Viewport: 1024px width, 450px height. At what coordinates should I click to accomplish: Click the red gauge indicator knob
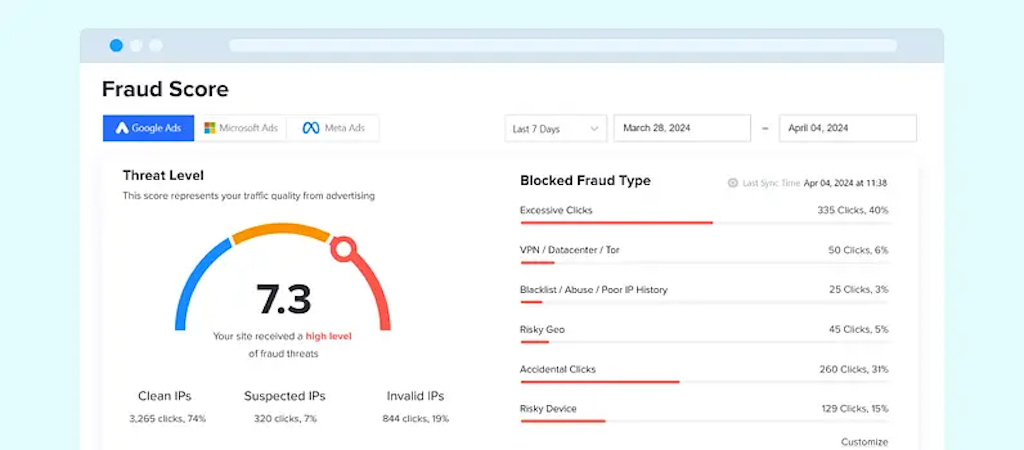(x=343, y=248)
